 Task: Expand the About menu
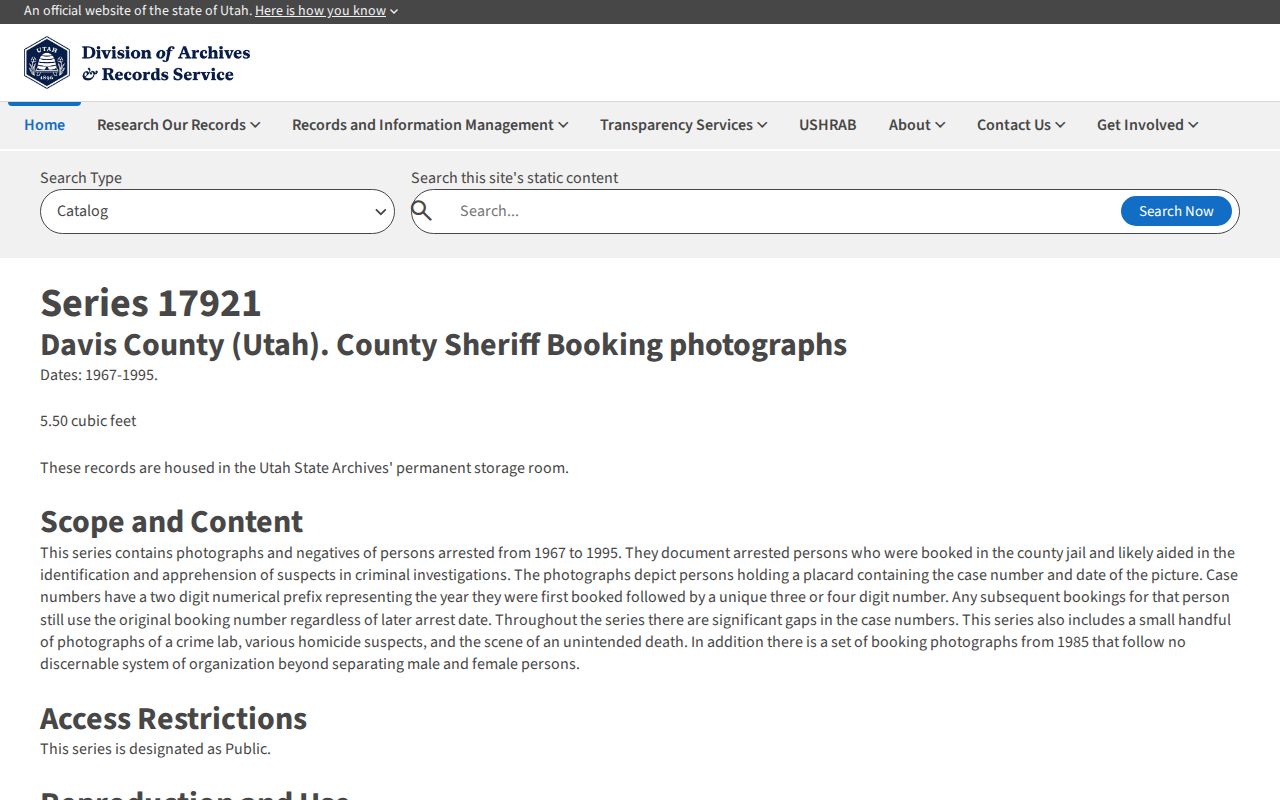917,125
